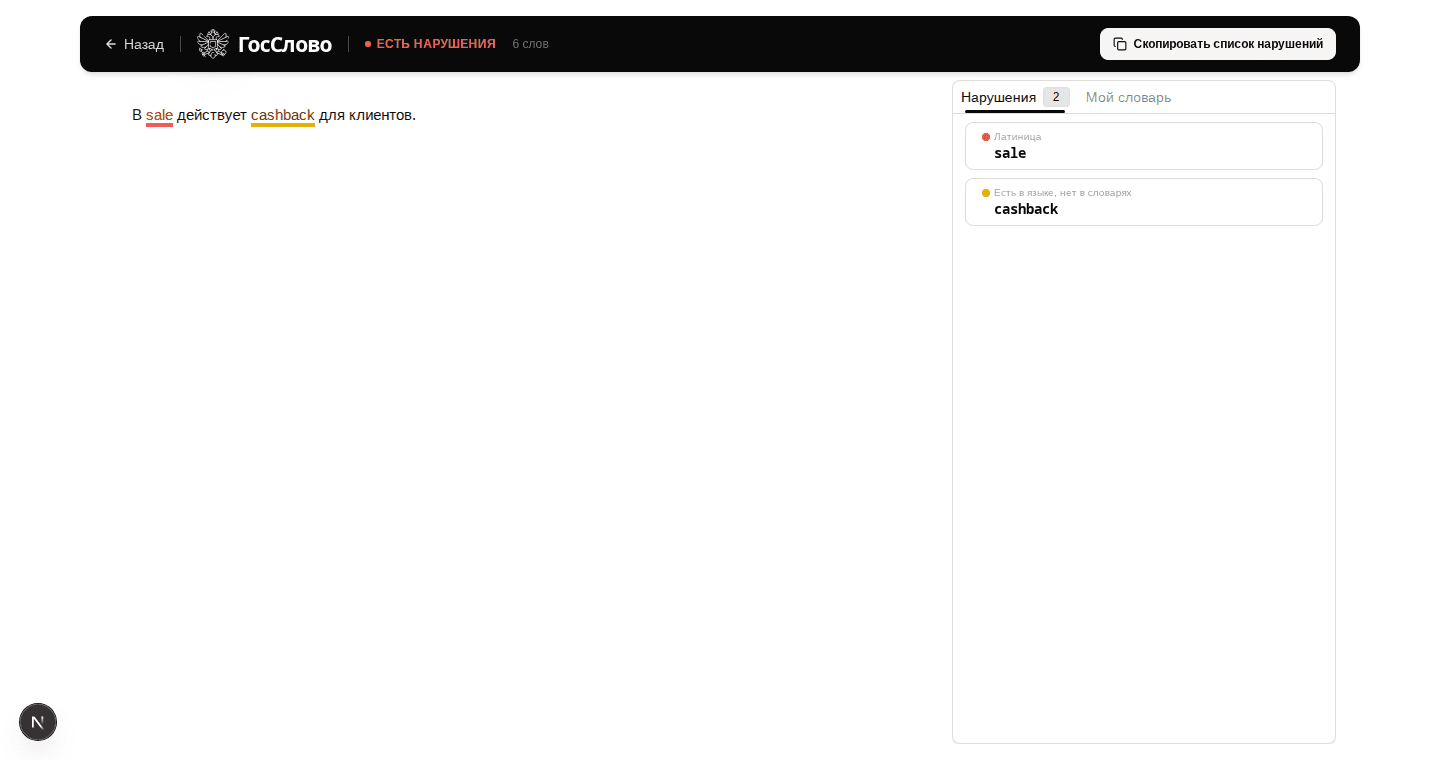
Task: Click the ГосСлово eagle emblem logo
Action: point(213,44)
